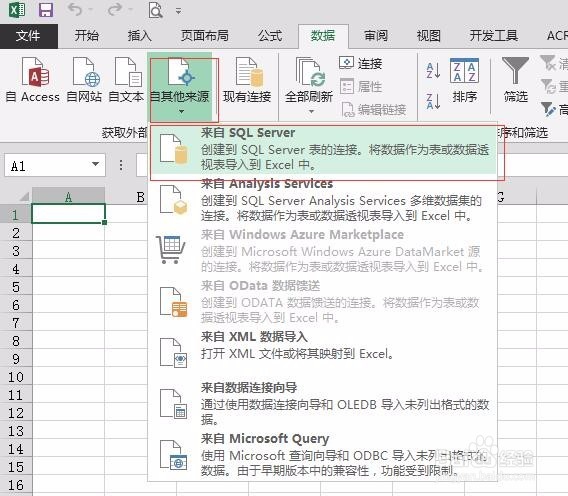The width and height of the screenshot is (568, 496).
Task: Open the advanced filter icon
Action: pos(548,109)
